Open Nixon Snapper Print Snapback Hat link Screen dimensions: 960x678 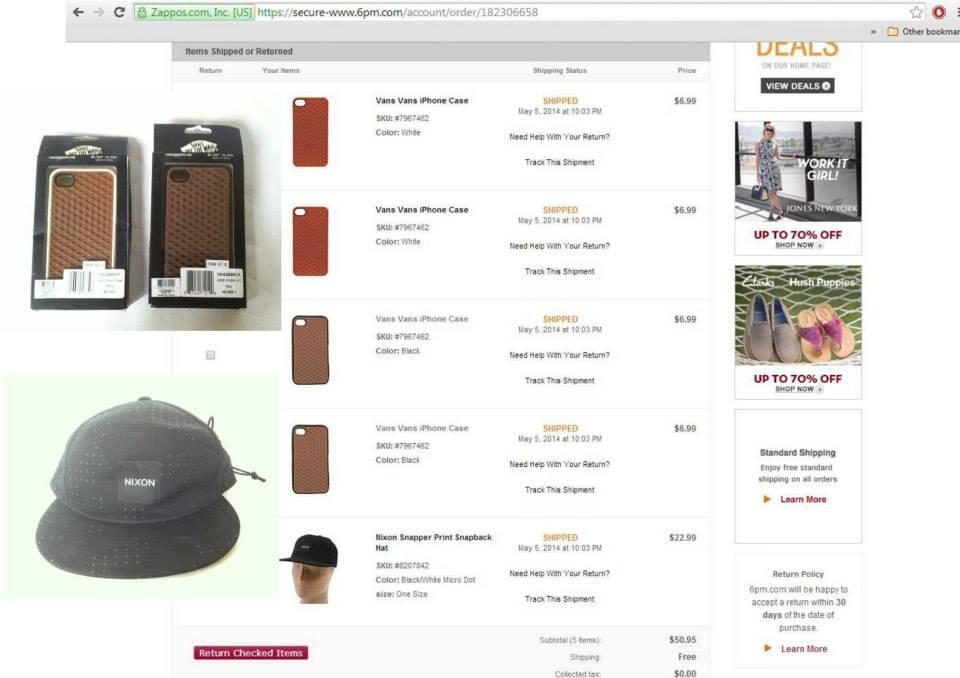[433, 542]
